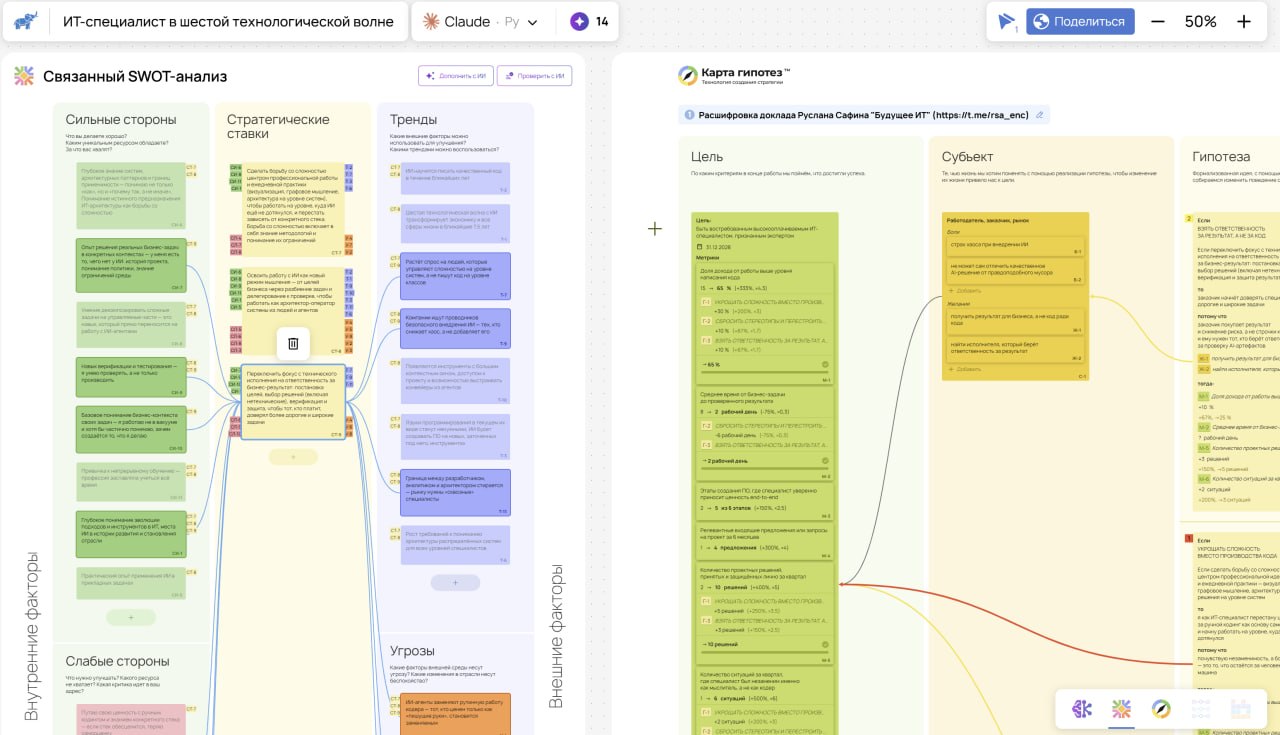The image size is (1280, 735).
Task: Click the elephant logo at top left
Action: click(27, 21)
